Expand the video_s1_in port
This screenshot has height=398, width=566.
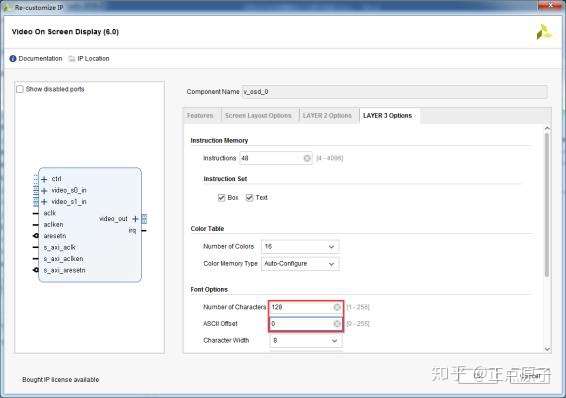(44, 202)
